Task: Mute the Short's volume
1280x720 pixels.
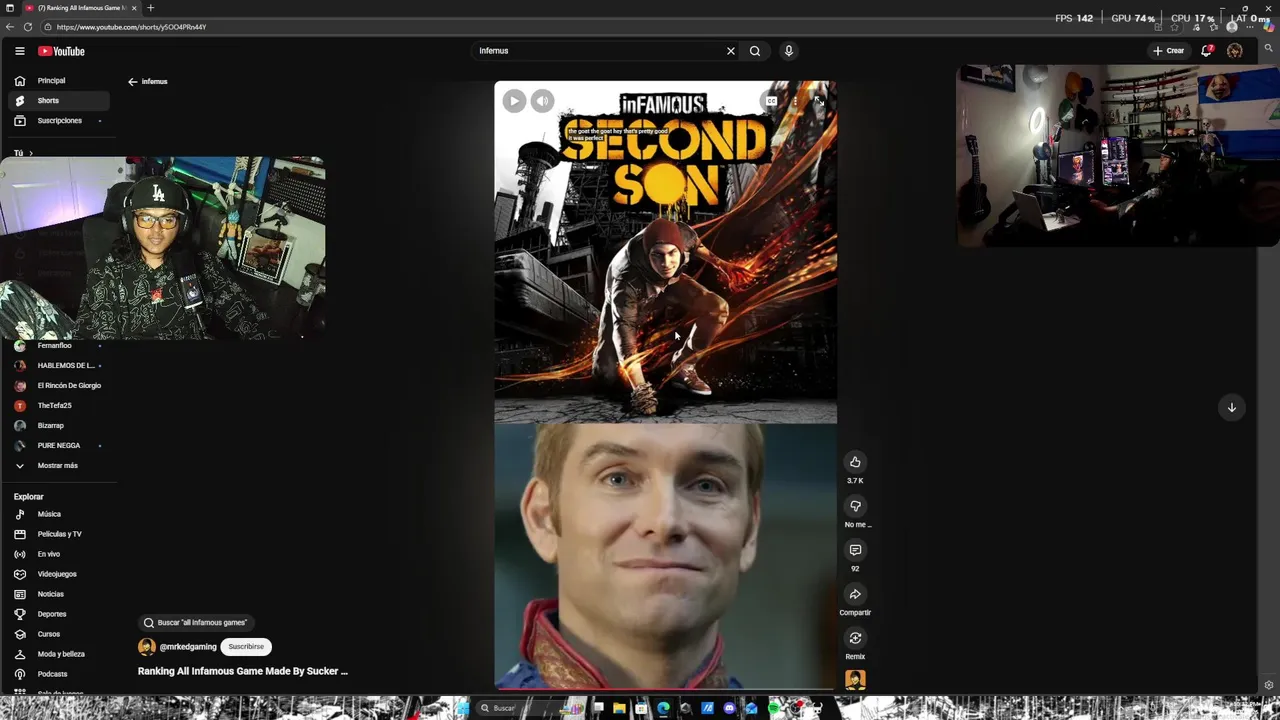Action: pyautogui.click(x=542, y=100)
